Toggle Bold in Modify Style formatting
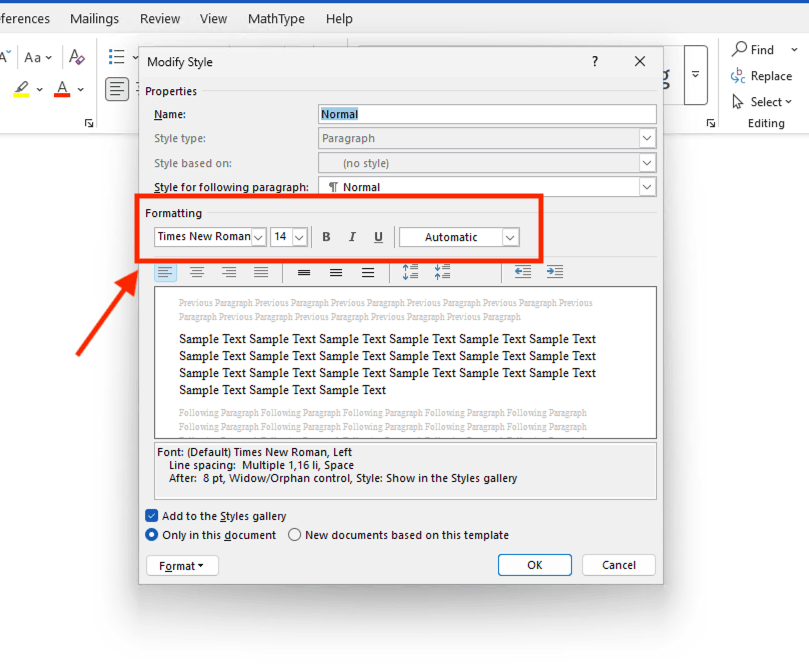The width and height of the screenshot is (809, 664). click(326, 237)
